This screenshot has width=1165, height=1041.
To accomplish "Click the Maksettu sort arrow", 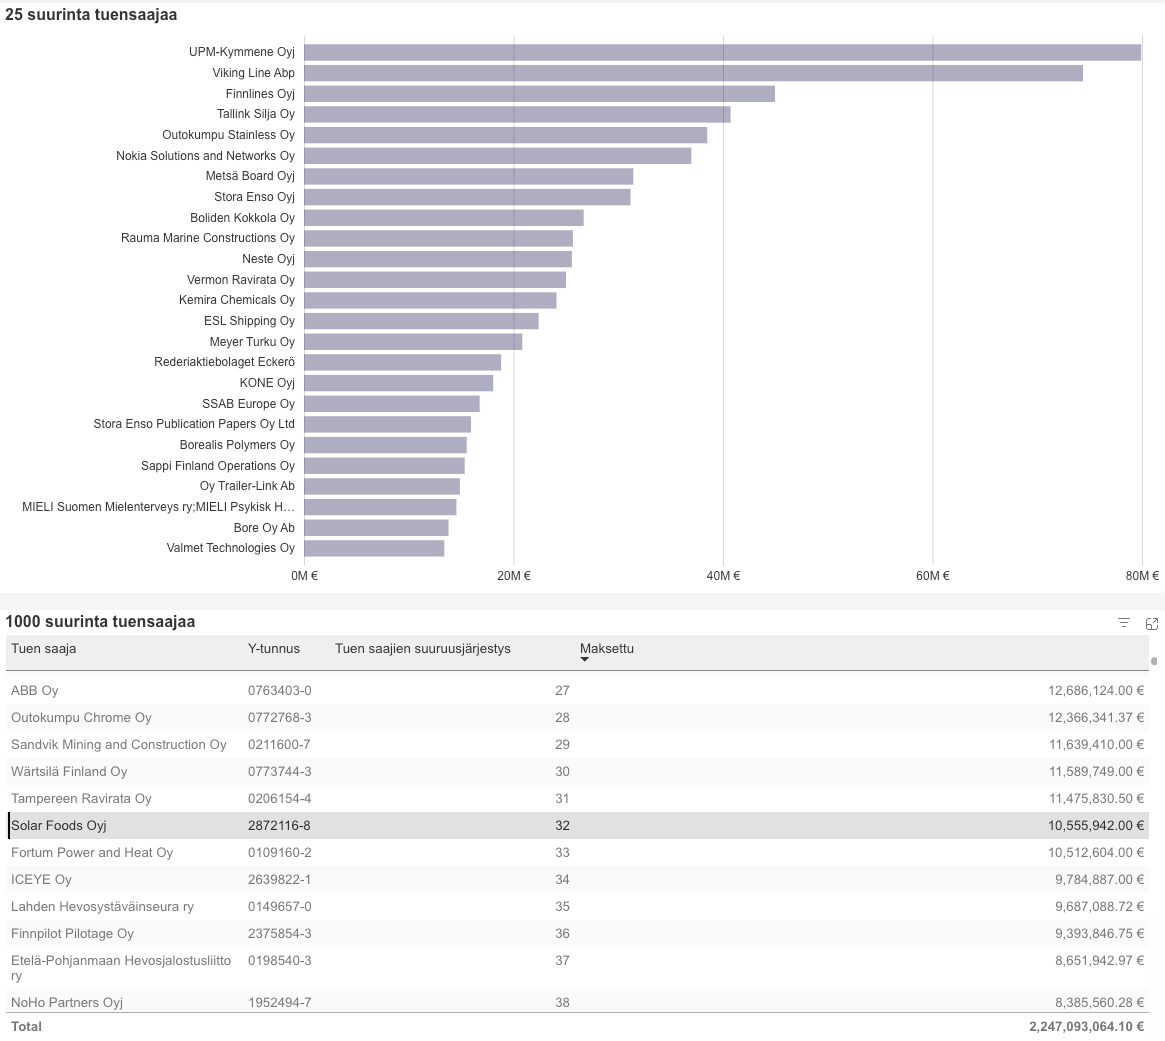I will tap(585, 659).
